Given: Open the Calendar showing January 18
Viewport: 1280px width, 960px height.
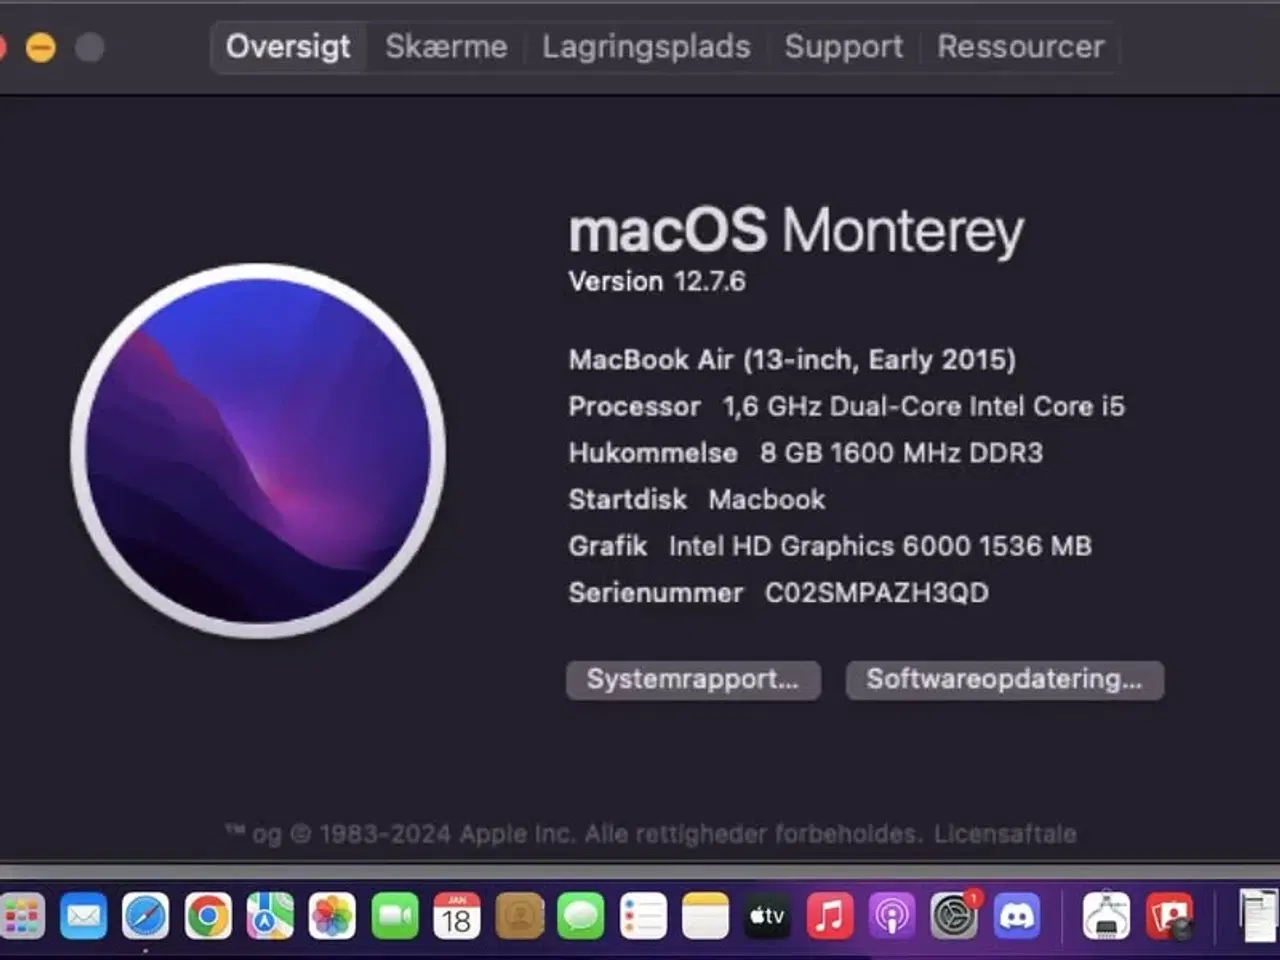Looking at the screenshot, I should 457,915.
